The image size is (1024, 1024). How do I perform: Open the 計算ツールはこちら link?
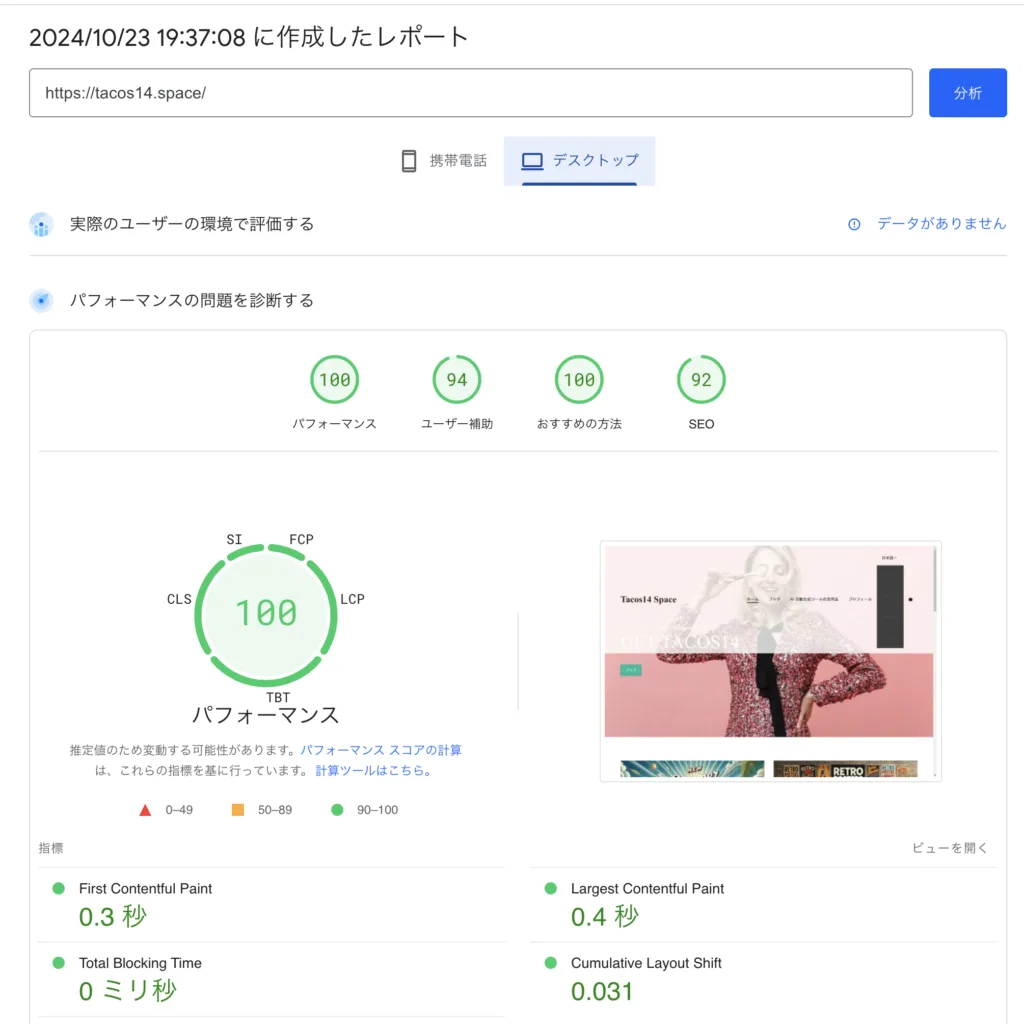click(x=373, y=771)
